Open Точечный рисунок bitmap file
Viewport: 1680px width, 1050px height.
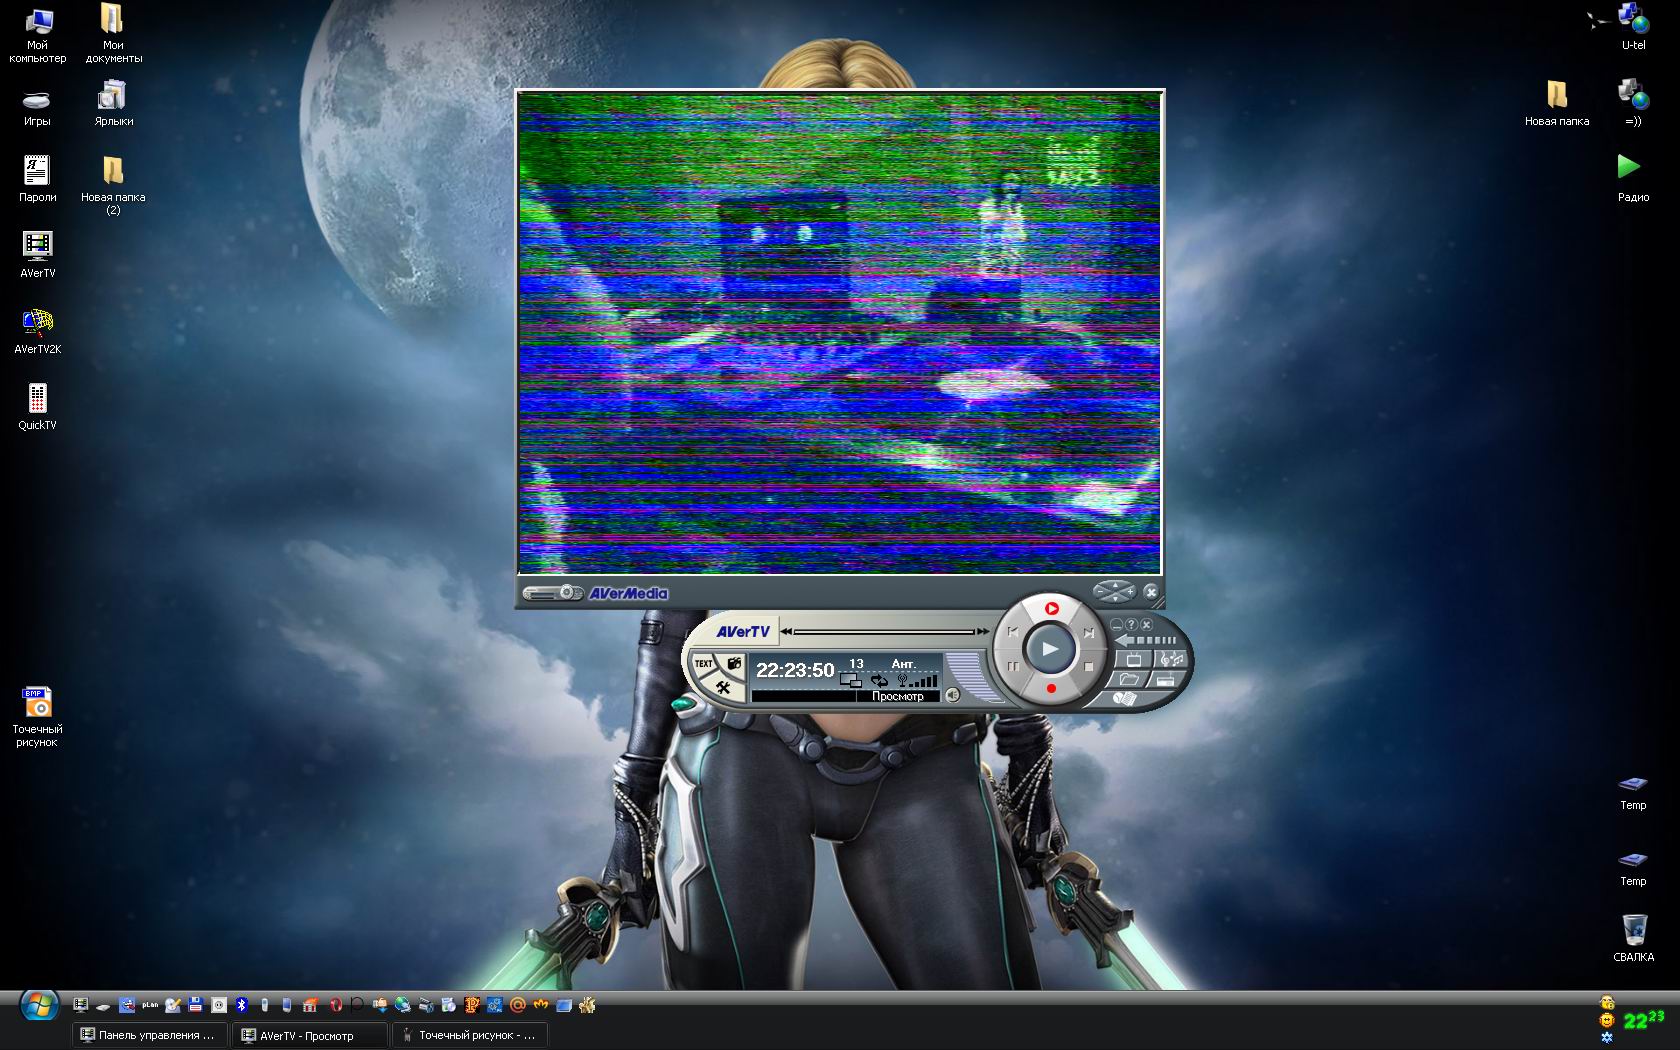tap(37, 716)
